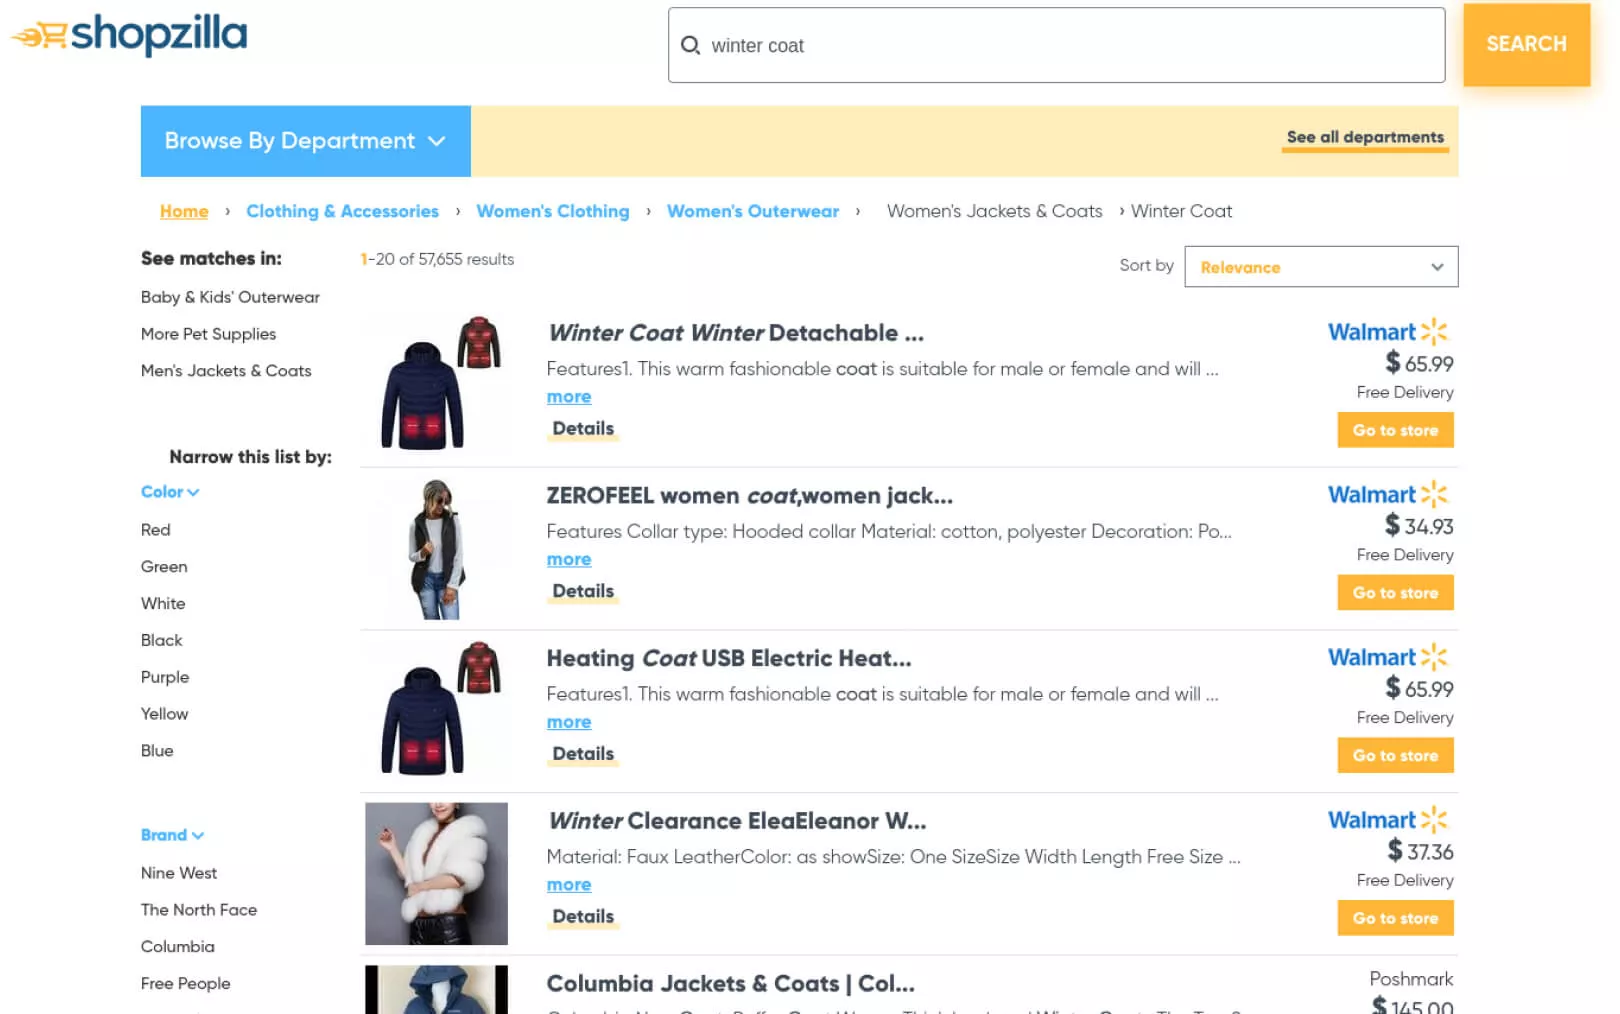Screen dimensions: 1620x1014
Task: Open Clothing & Accessories breadcrumb
Action: tap(342, 211)
